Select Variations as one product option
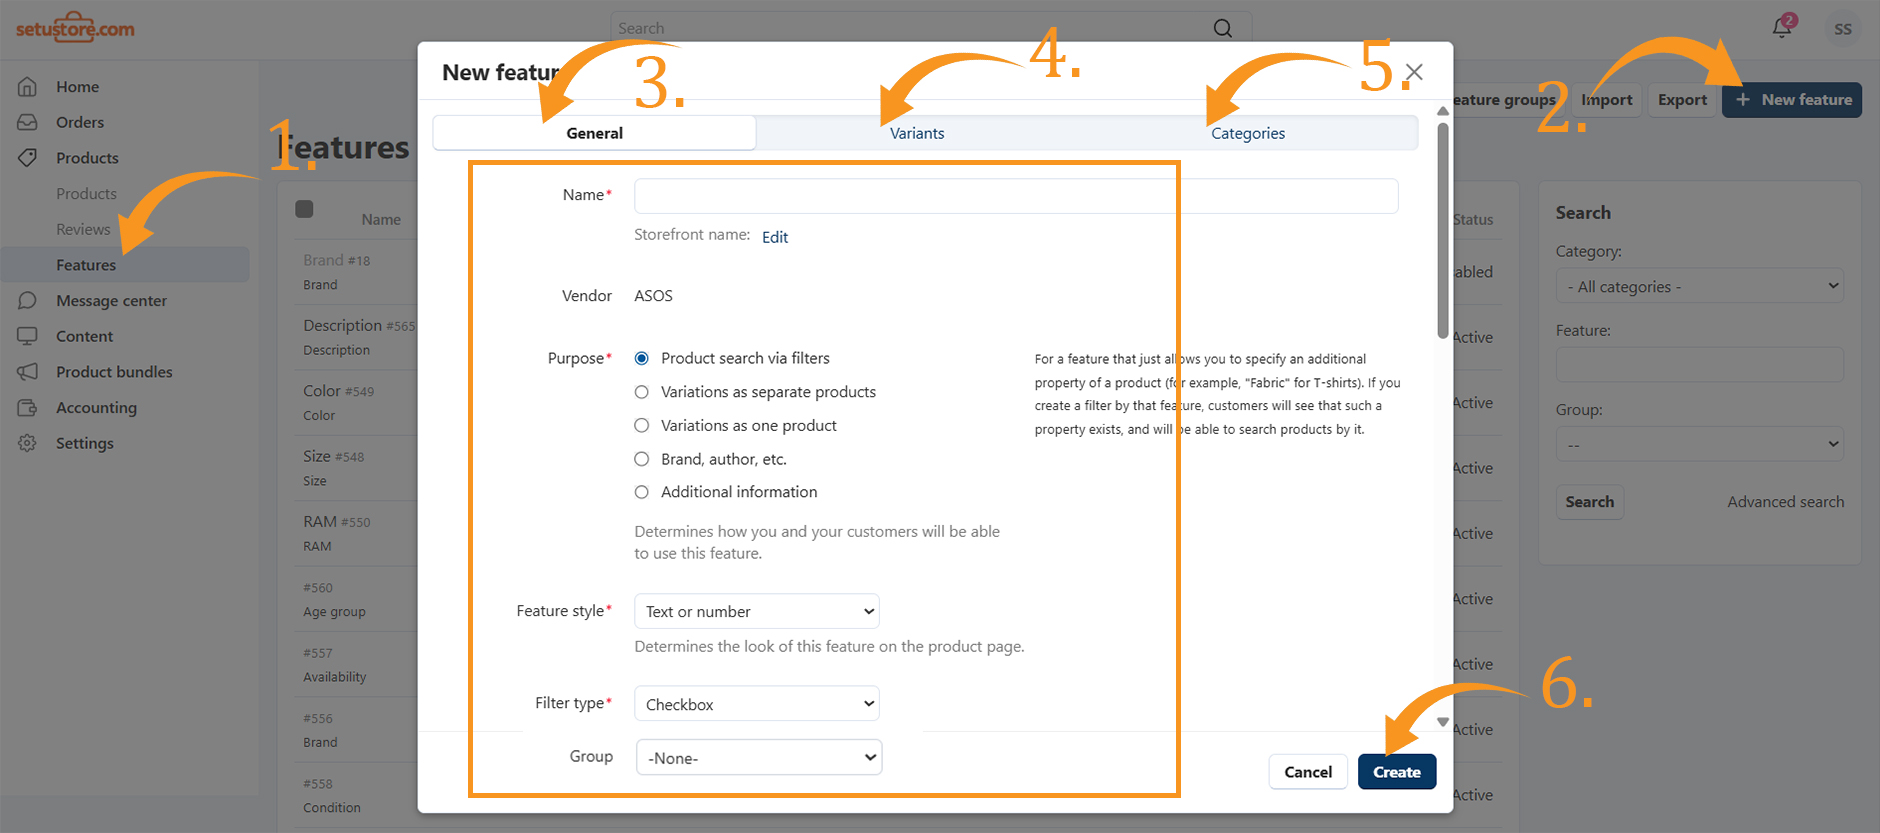1880x833 pixels. (x=642, y=426)
